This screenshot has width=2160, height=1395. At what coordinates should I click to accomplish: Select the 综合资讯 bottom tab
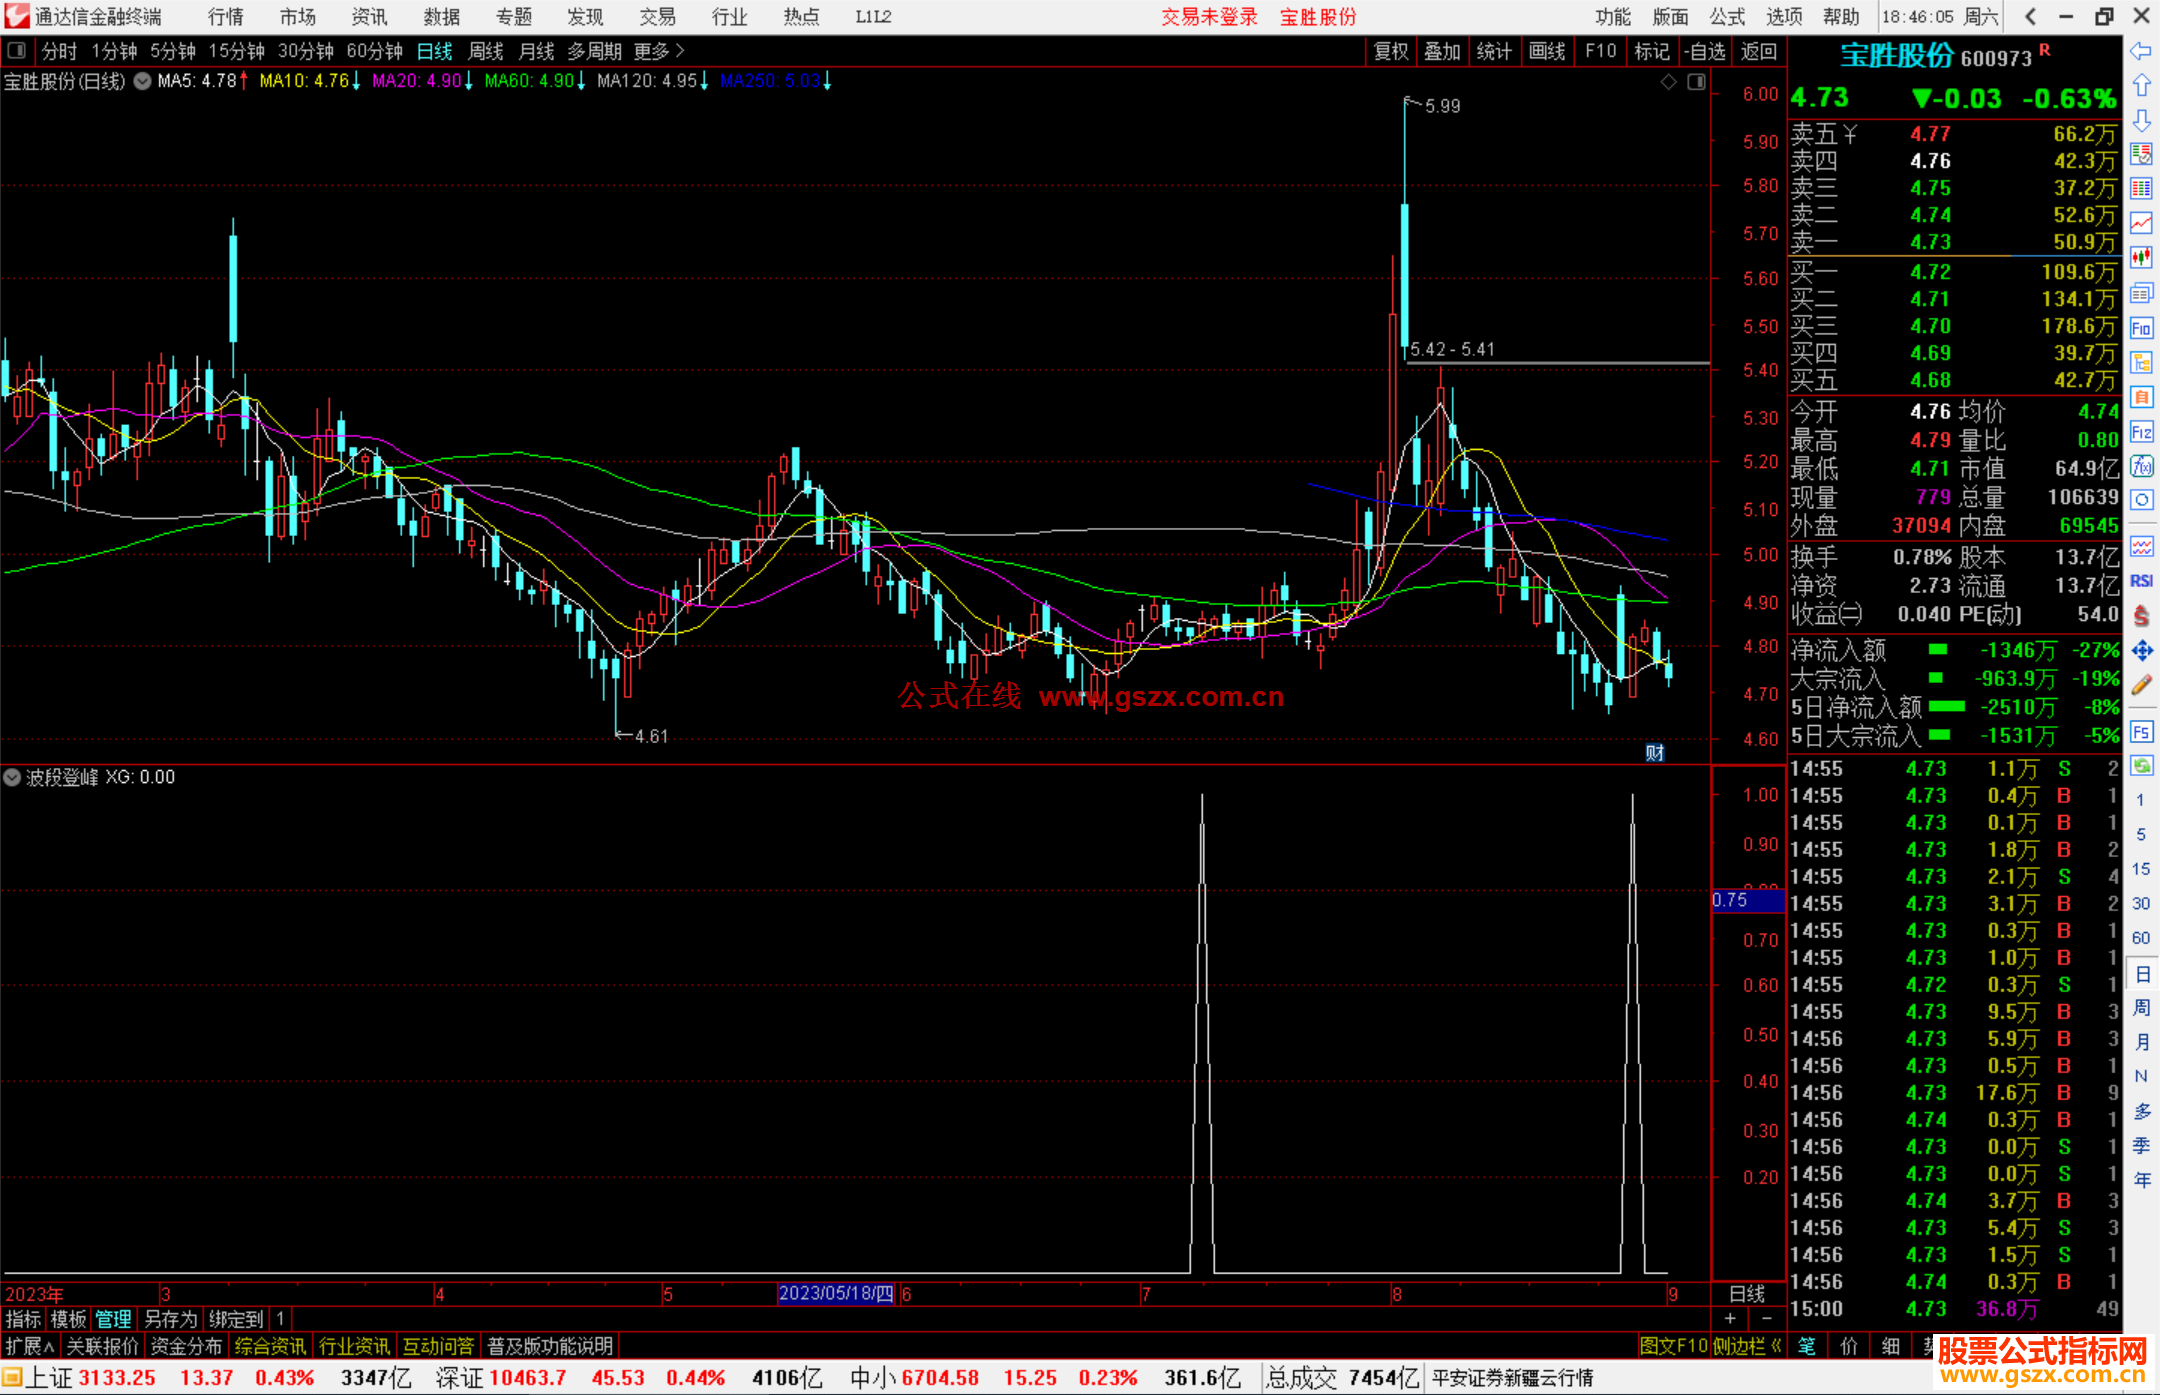pos(270,1346)
